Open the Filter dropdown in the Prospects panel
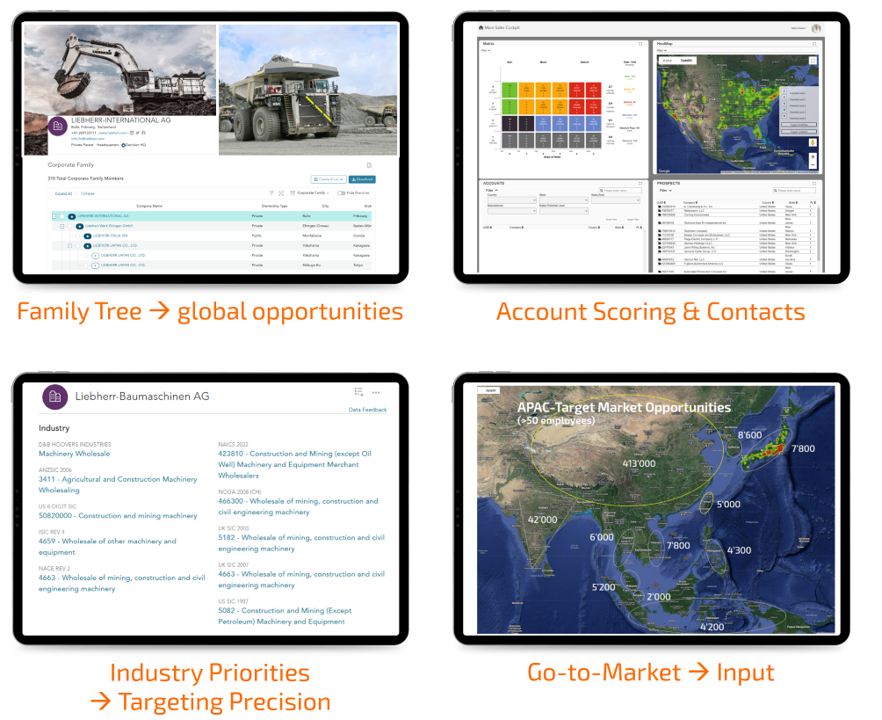 [x=665, y=190]
